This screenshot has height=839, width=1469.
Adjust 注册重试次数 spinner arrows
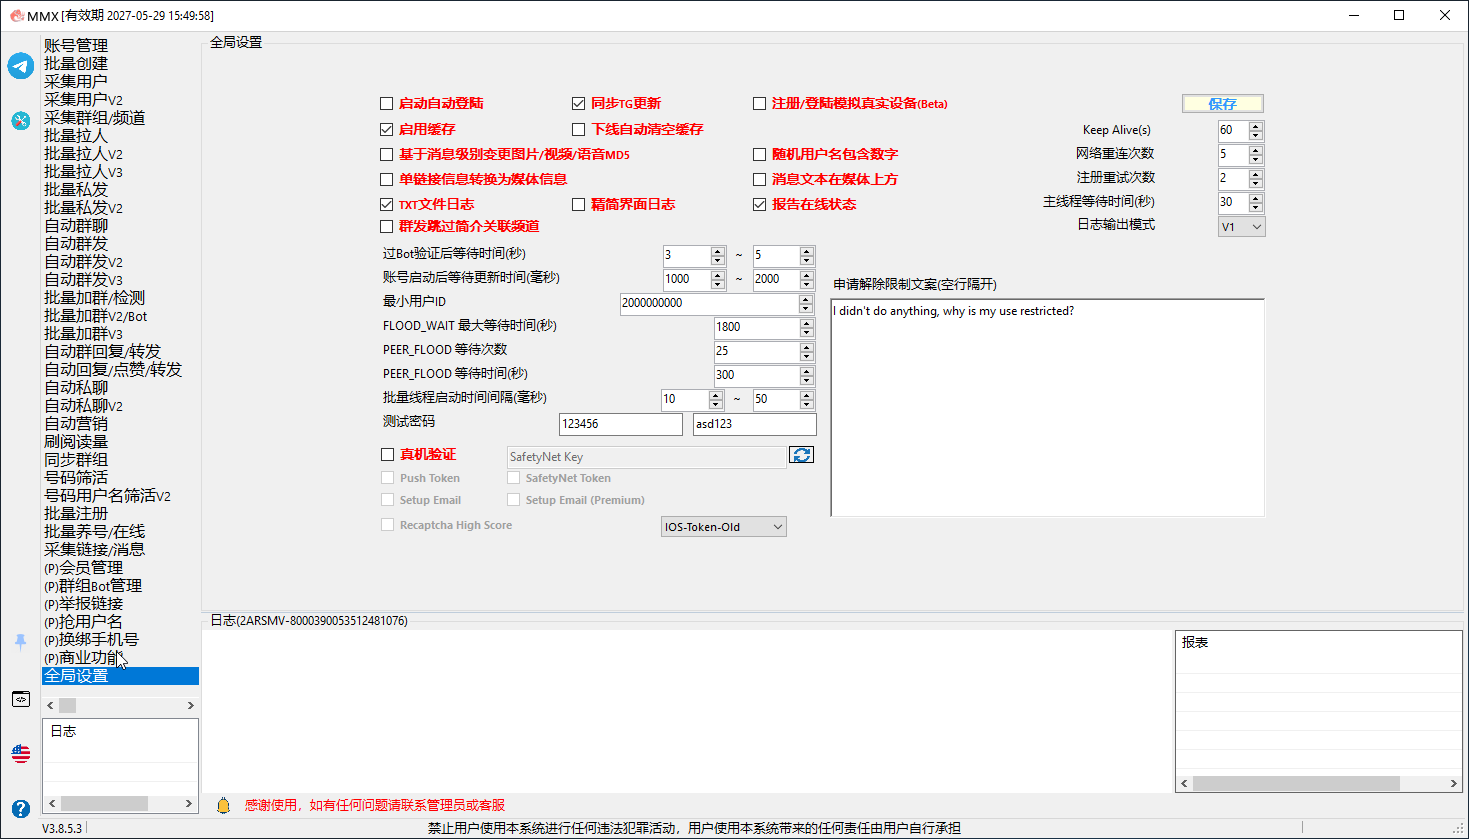pyautogui.click(x=1256, y=179)
